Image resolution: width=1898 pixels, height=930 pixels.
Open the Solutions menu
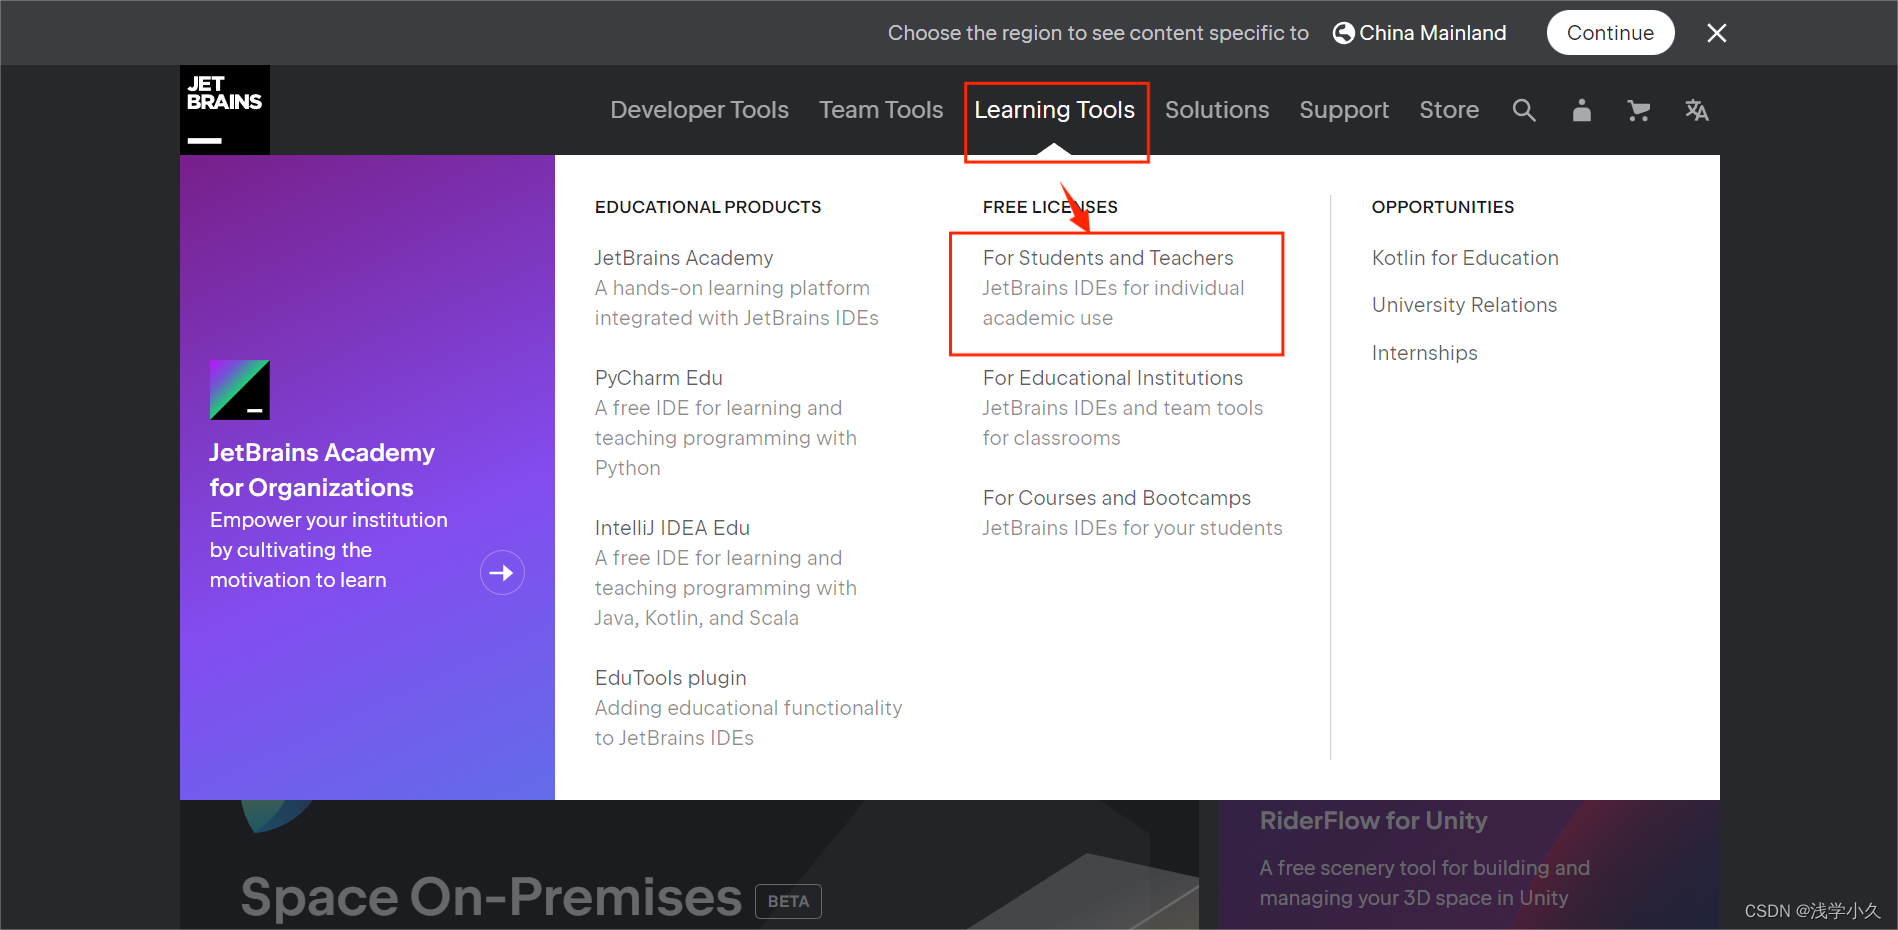pos(1216,110)
